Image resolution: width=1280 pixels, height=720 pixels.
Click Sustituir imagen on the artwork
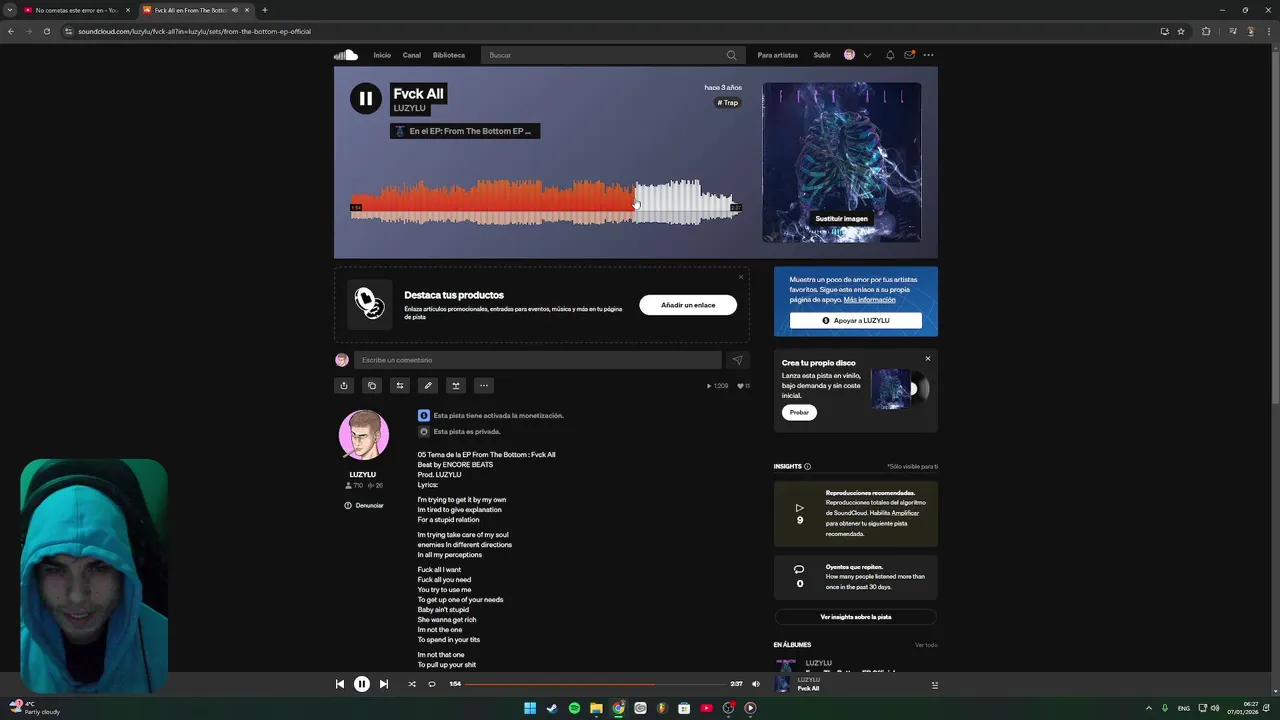(842, 218)
